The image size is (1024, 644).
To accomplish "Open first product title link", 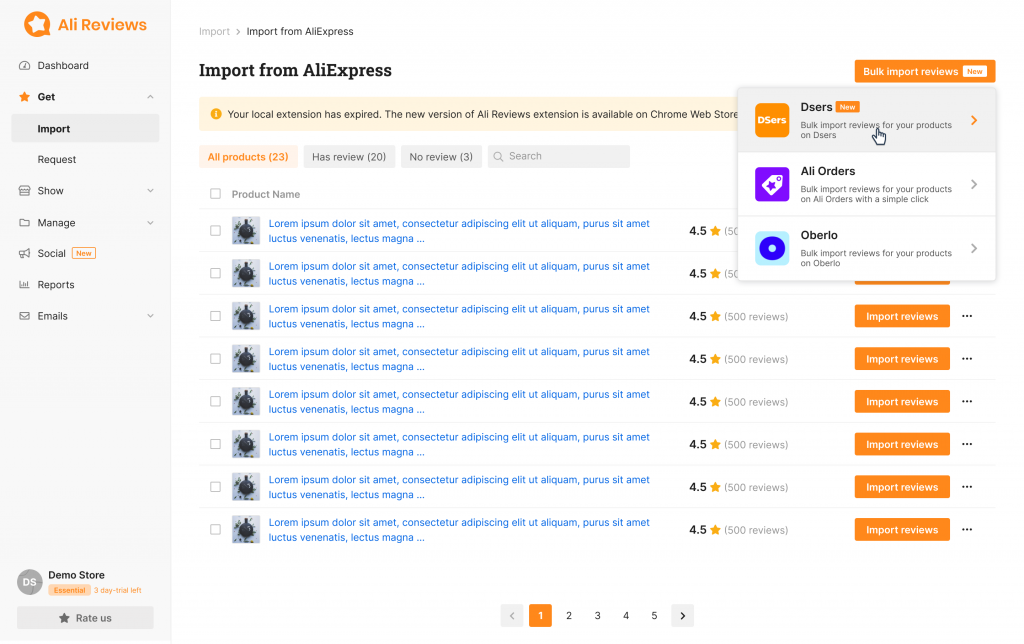I will tap(459, 231).
